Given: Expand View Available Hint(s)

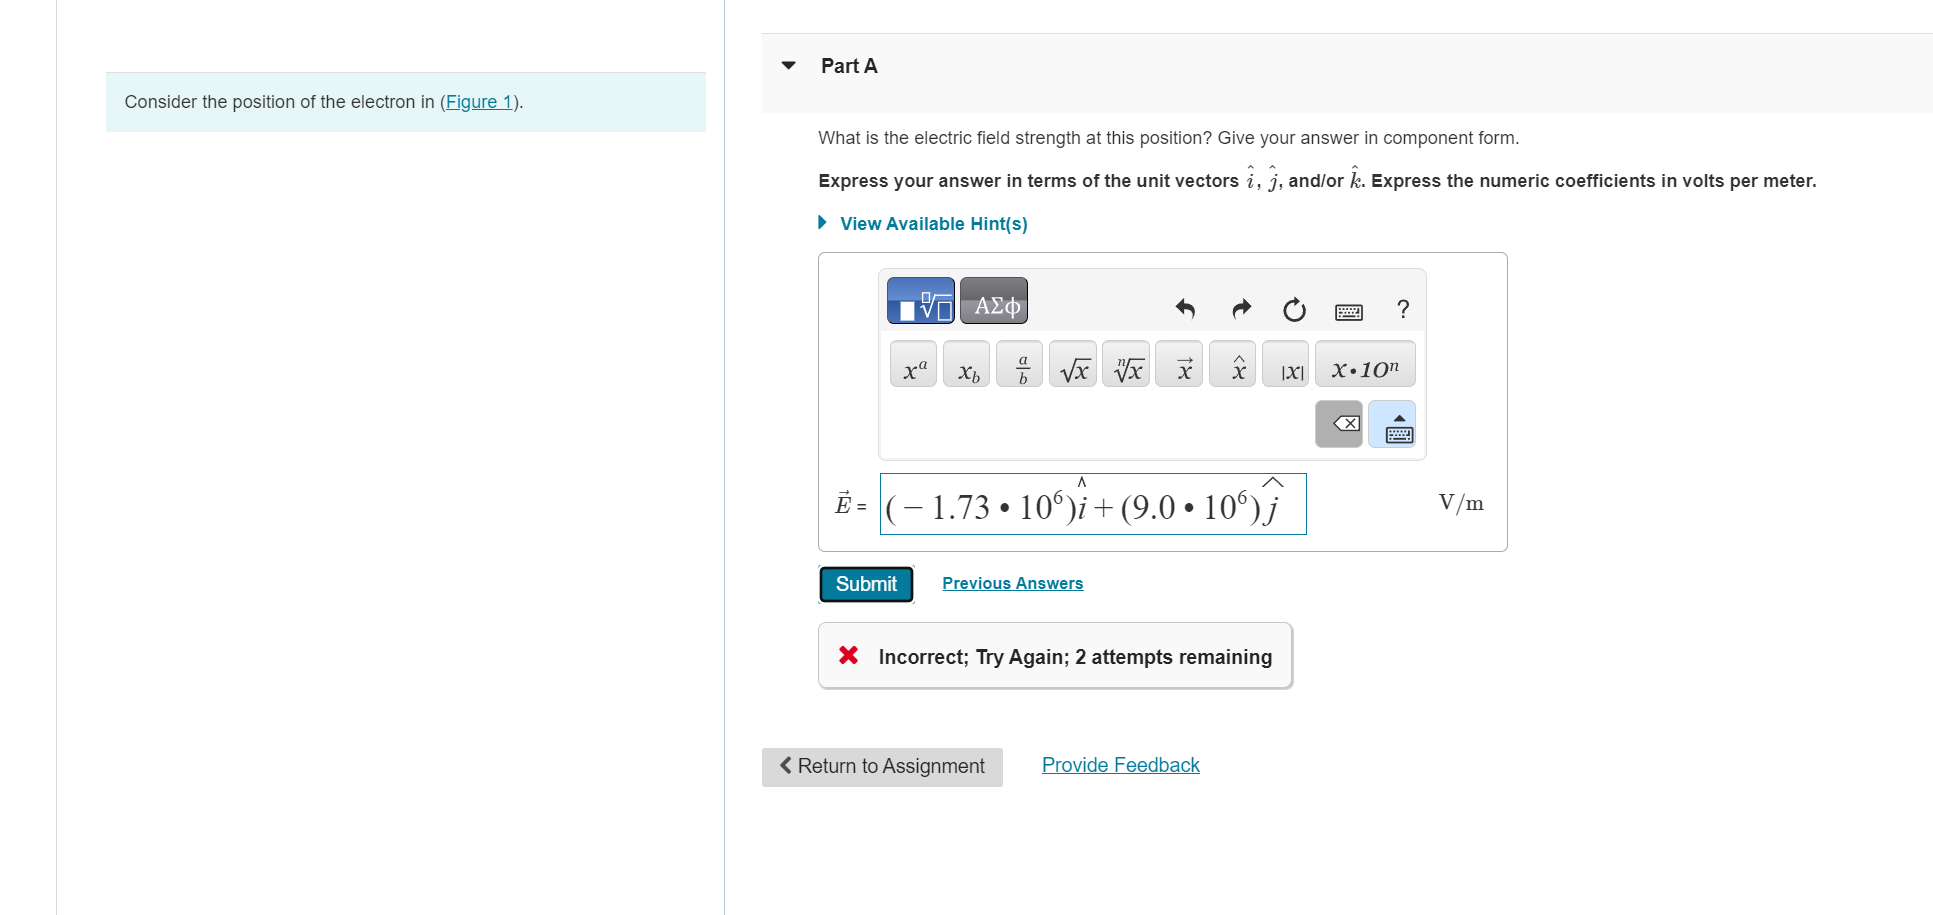Looking at the screenshot, I should pos(933,223).
